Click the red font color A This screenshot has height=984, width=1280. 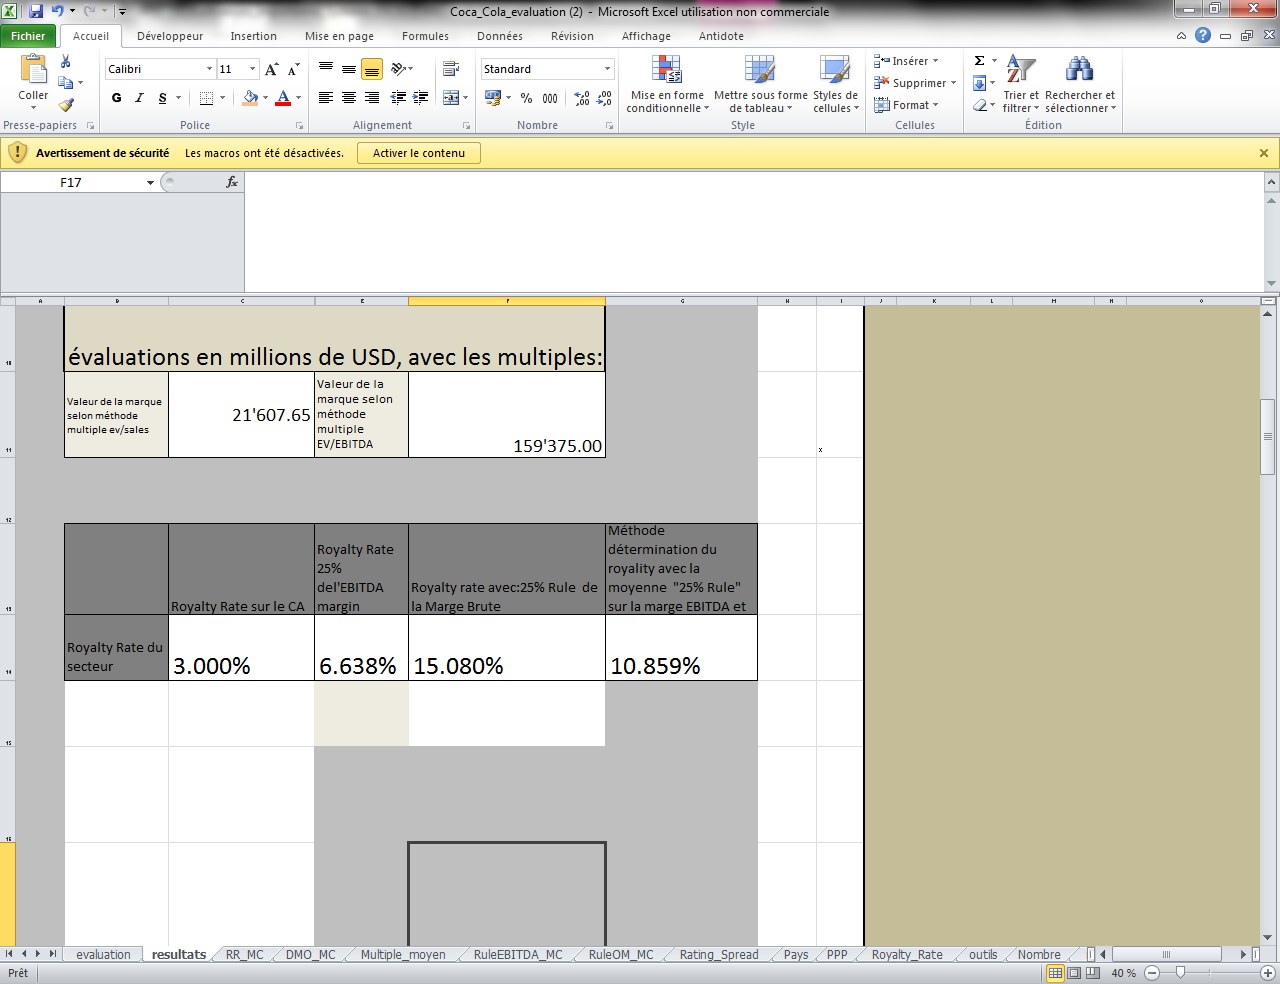(283, 98)
